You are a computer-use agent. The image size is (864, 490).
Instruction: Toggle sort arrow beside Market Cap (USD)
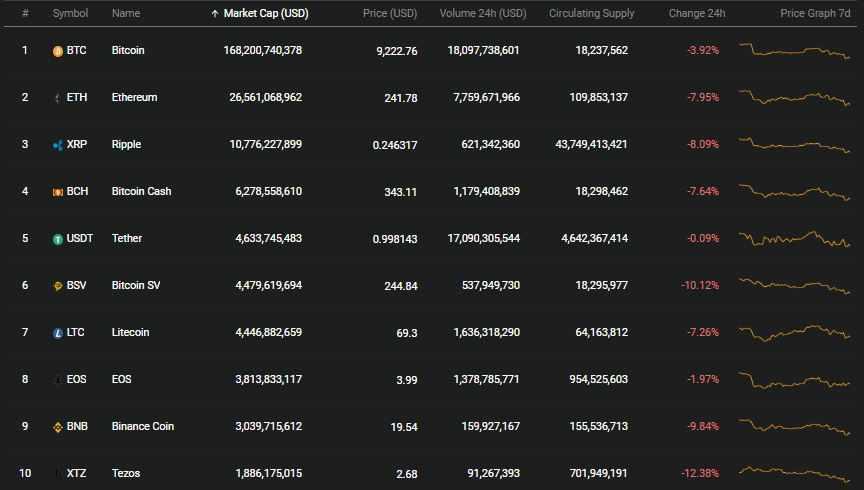coord(215,14)
